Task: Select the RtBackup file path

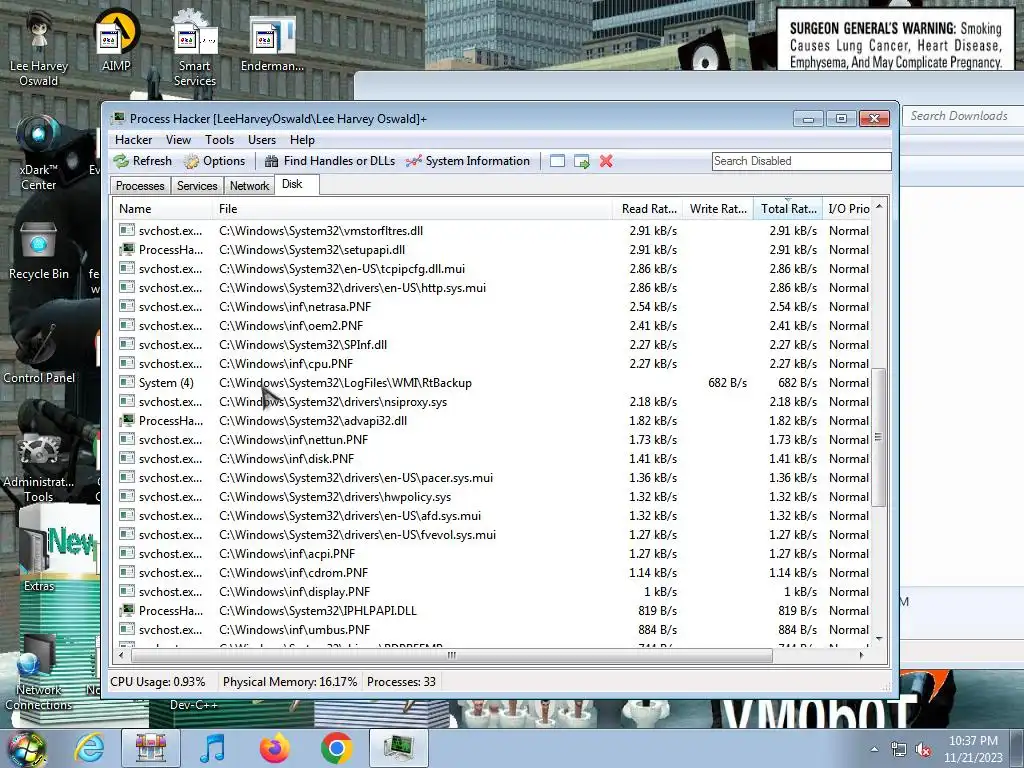Action: 345,383
